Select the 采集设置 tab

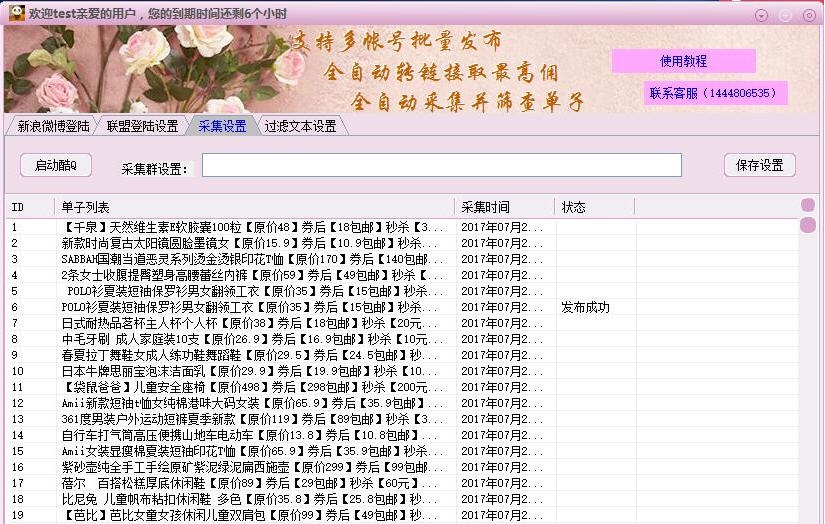pyautogui.click(x=222, y=126)
